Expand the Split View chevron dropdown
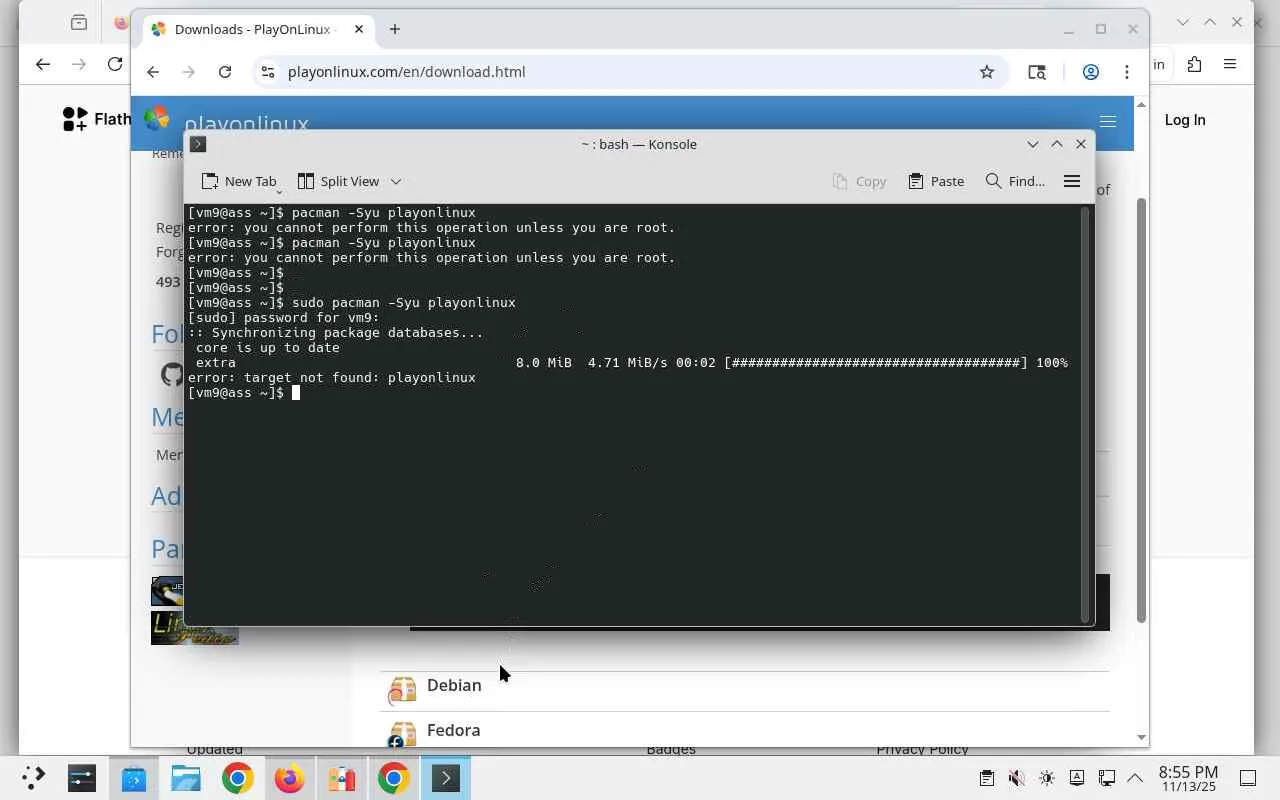Image resolution: width=1280 pixels, height=800 pixels. tap(396, 181)
